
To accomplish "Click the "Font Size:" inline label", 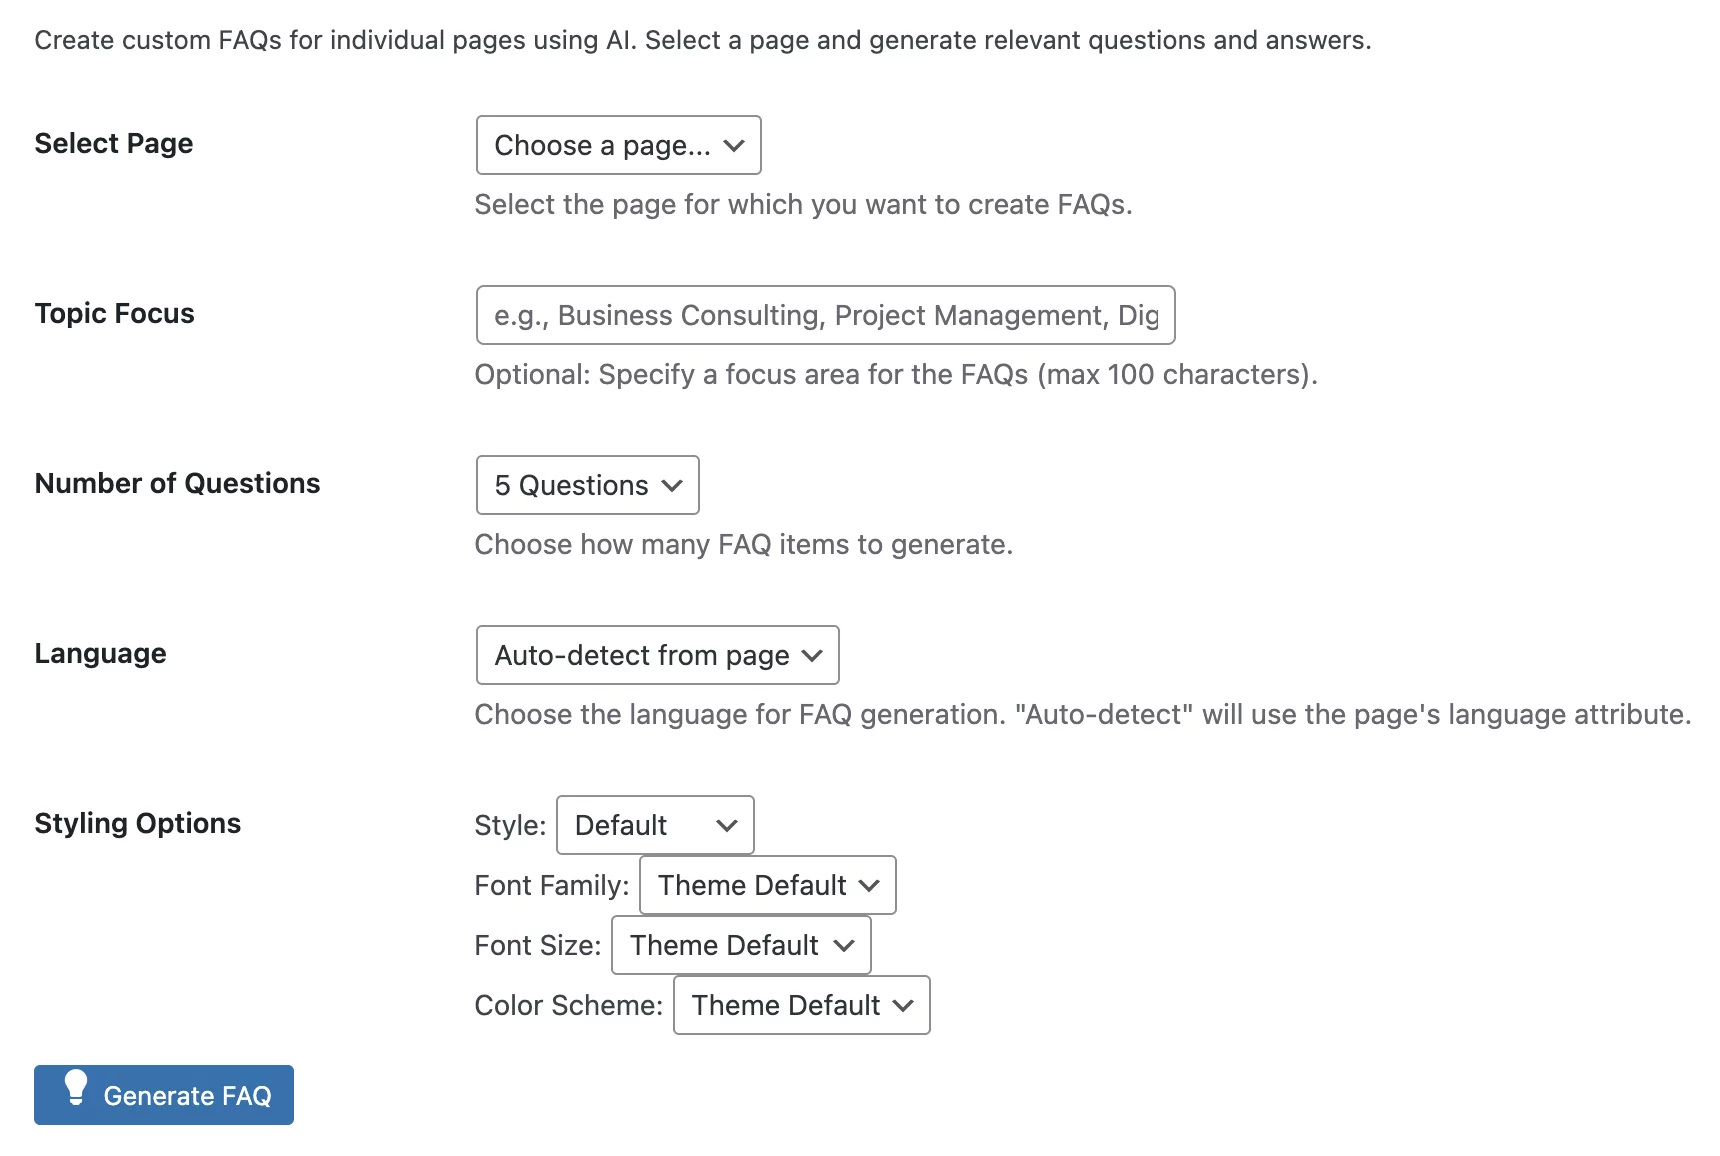I will click(538, 945).
